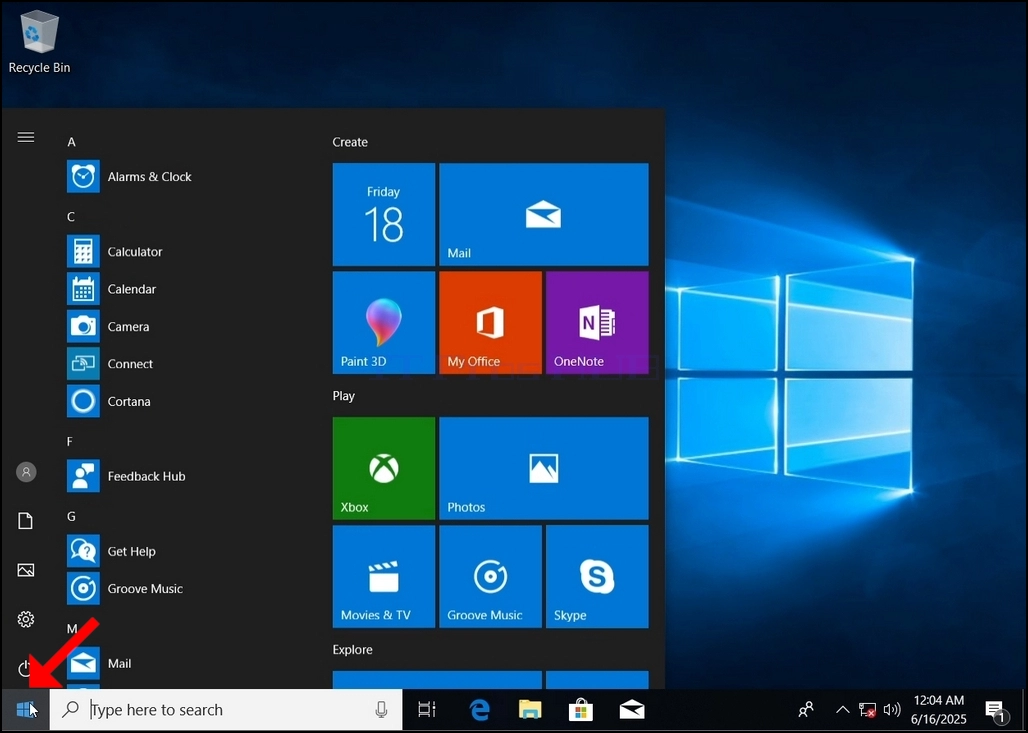This screenshot has height=733, width=1028.
Task: Open the Mail live tile
Action: [544, 214]
